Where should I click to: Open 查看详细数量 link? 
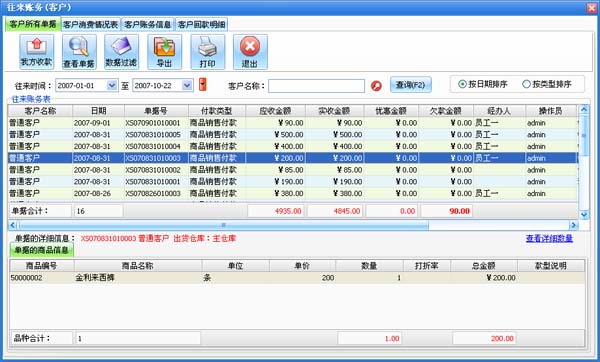(549, 238)
